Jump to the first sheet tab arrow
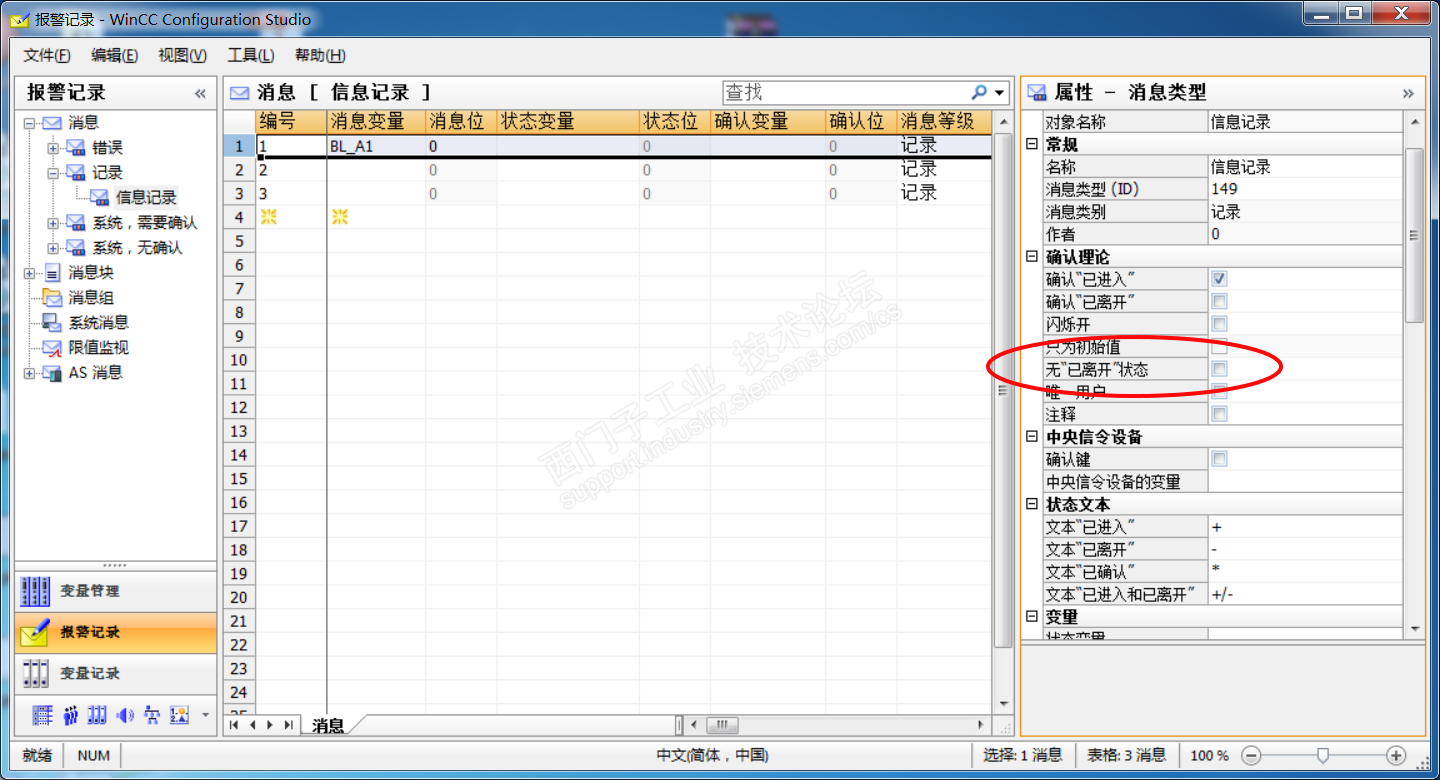Screen dimensions: 1440x780 235,725
